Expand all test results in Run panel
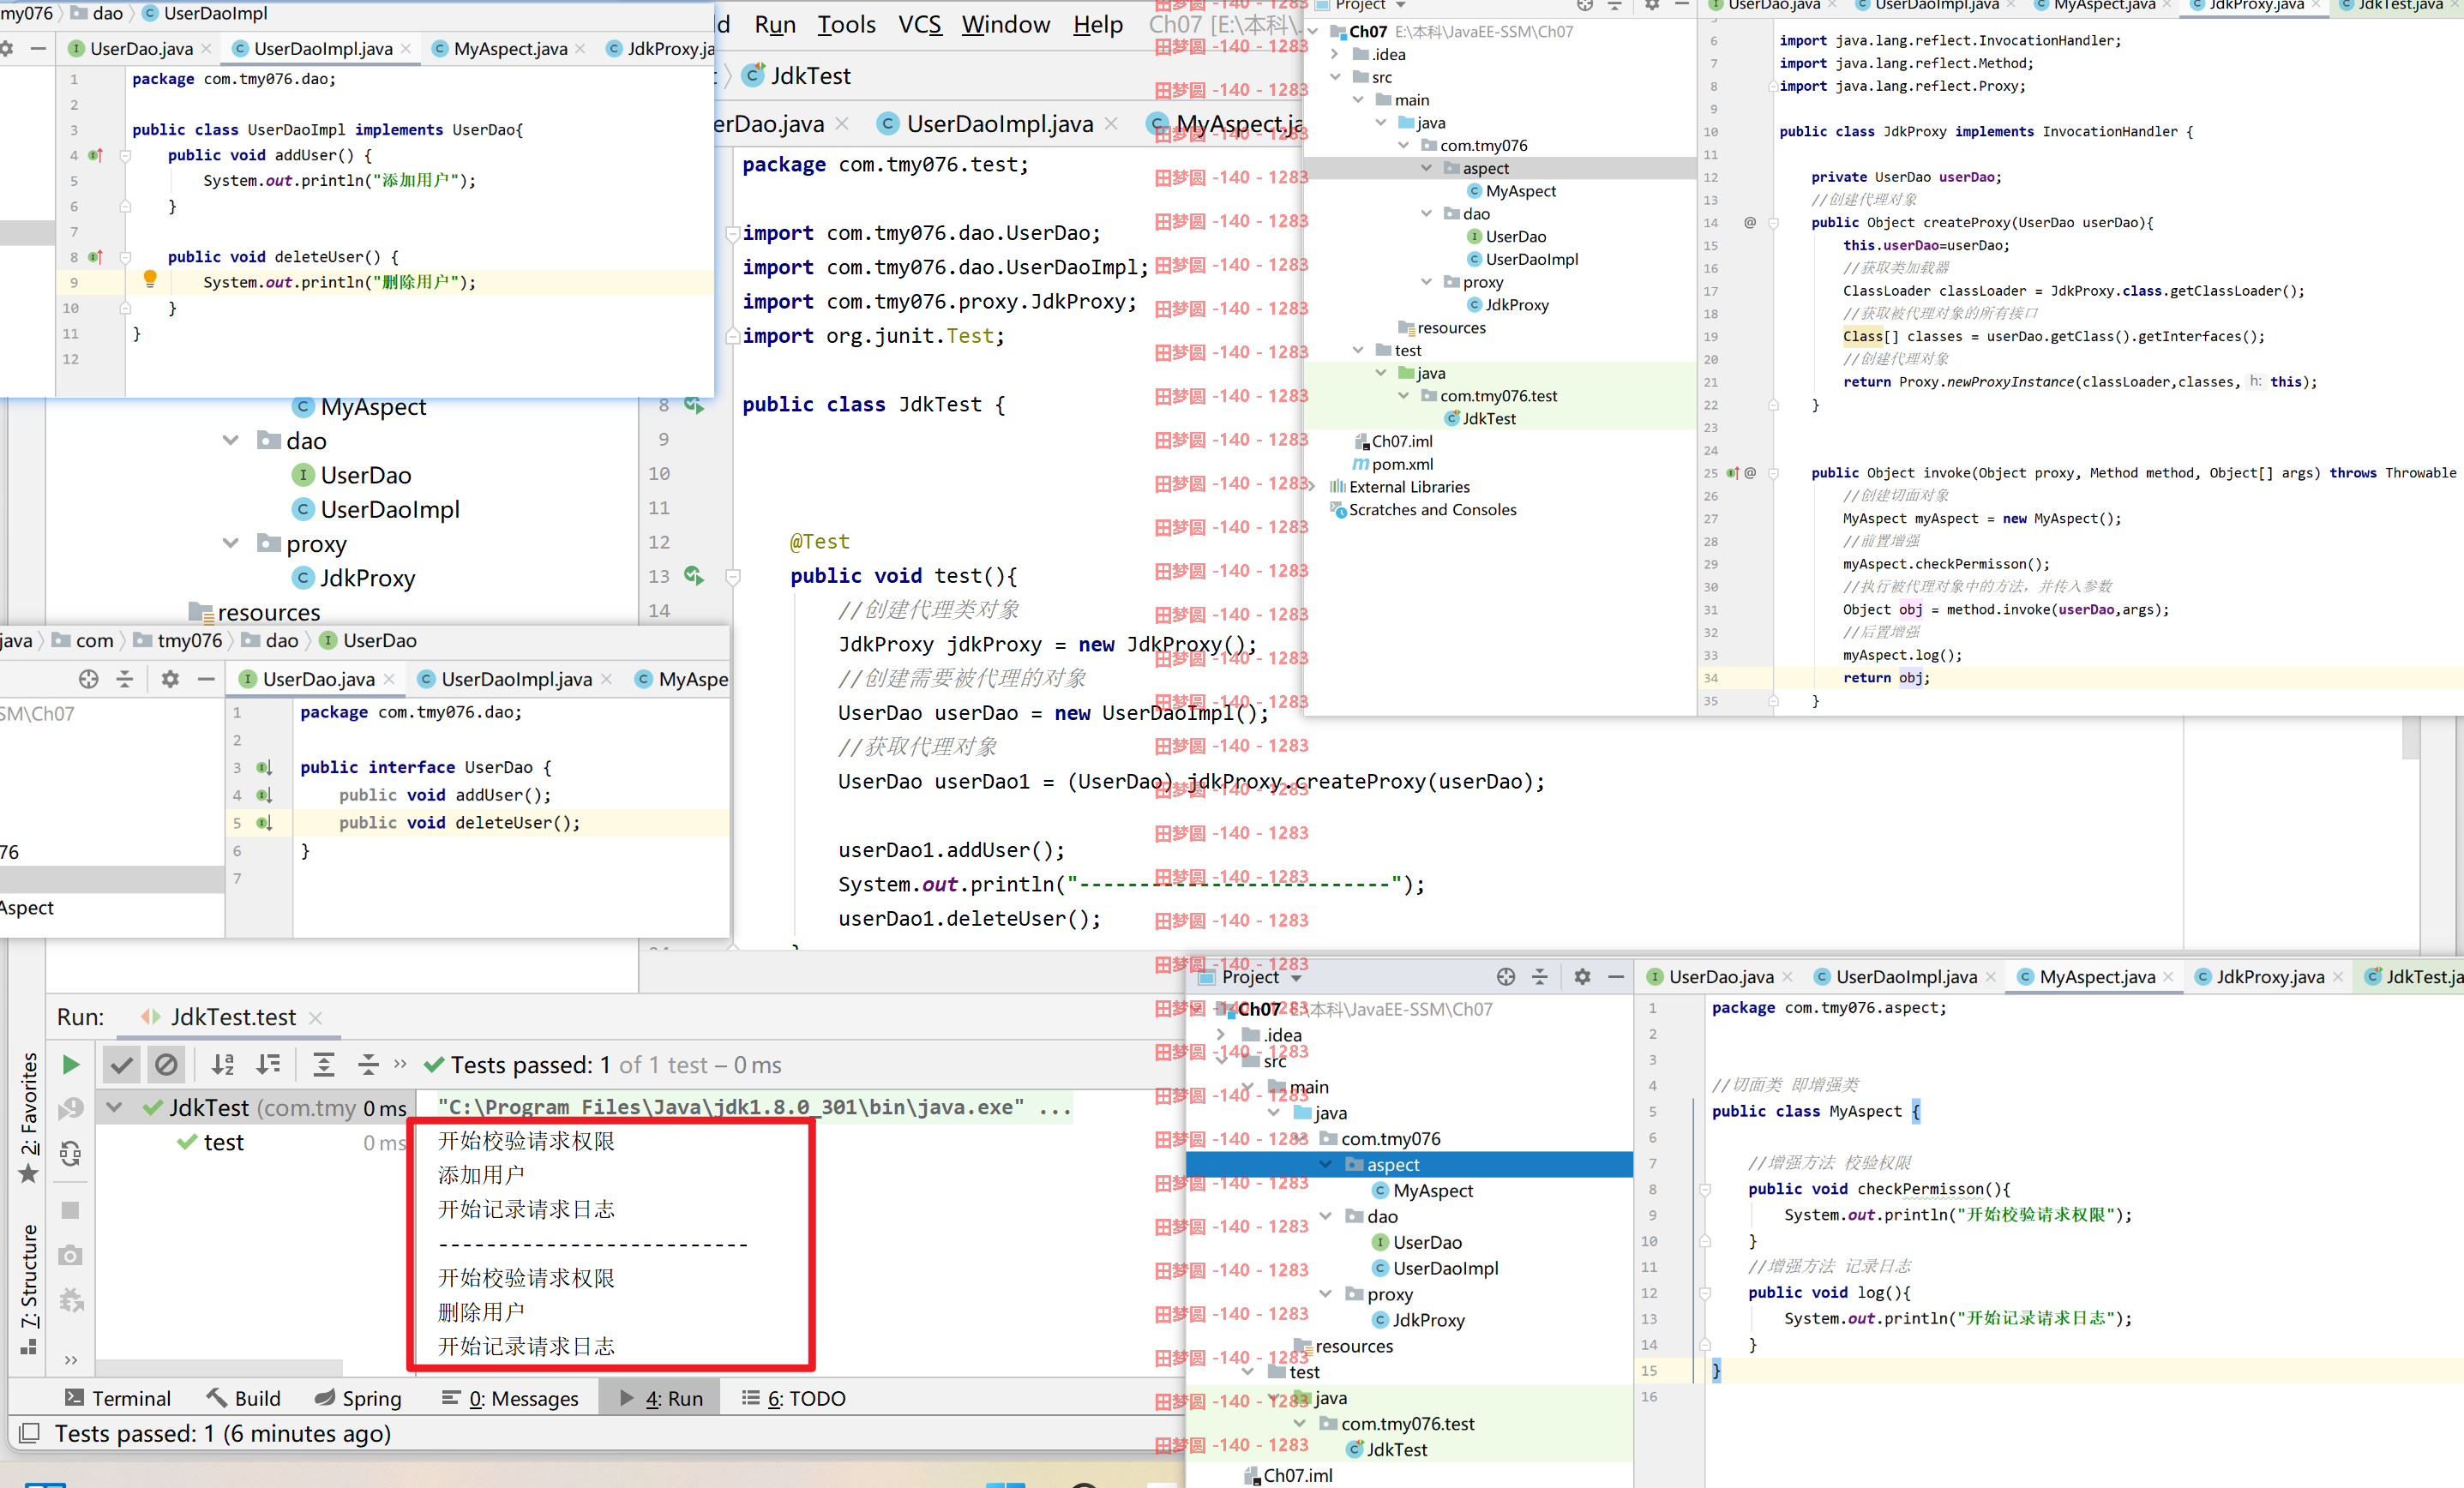This screenshot has width=2464, height=1488. tap(323, 1065)
